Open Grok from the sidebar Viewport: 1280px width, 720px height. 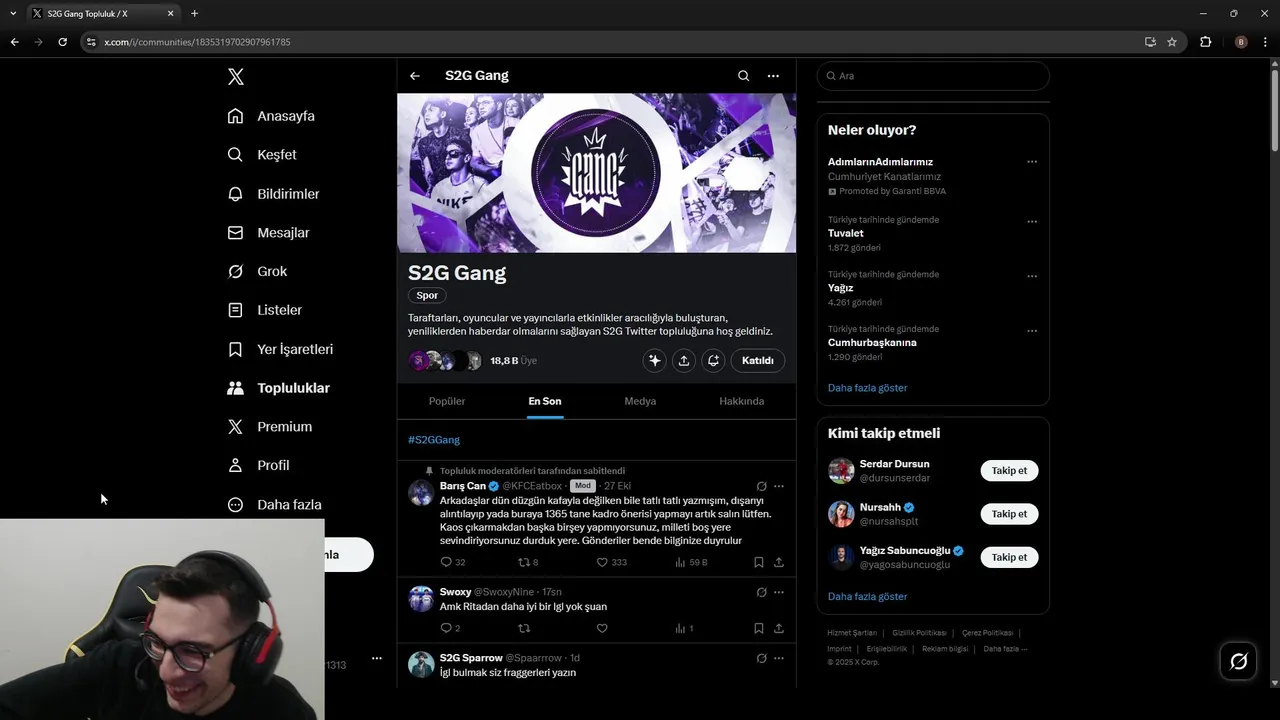[x=257, y=271]
